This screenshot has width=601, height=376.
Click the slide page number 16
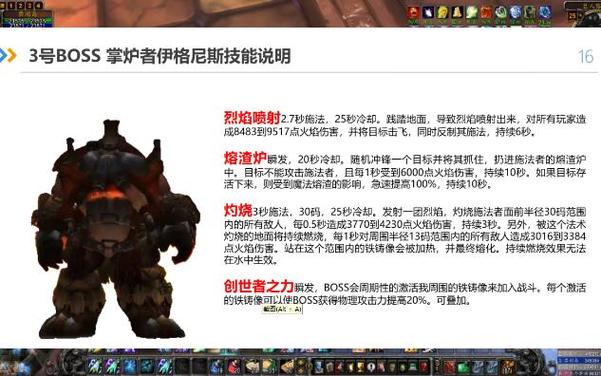pos(586,57)
